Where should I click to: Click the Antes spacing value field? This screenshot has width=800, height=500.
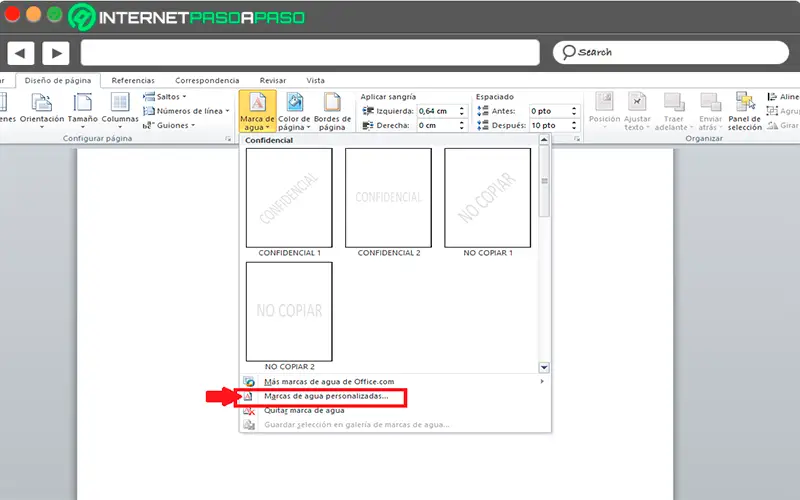coord(549,111)
